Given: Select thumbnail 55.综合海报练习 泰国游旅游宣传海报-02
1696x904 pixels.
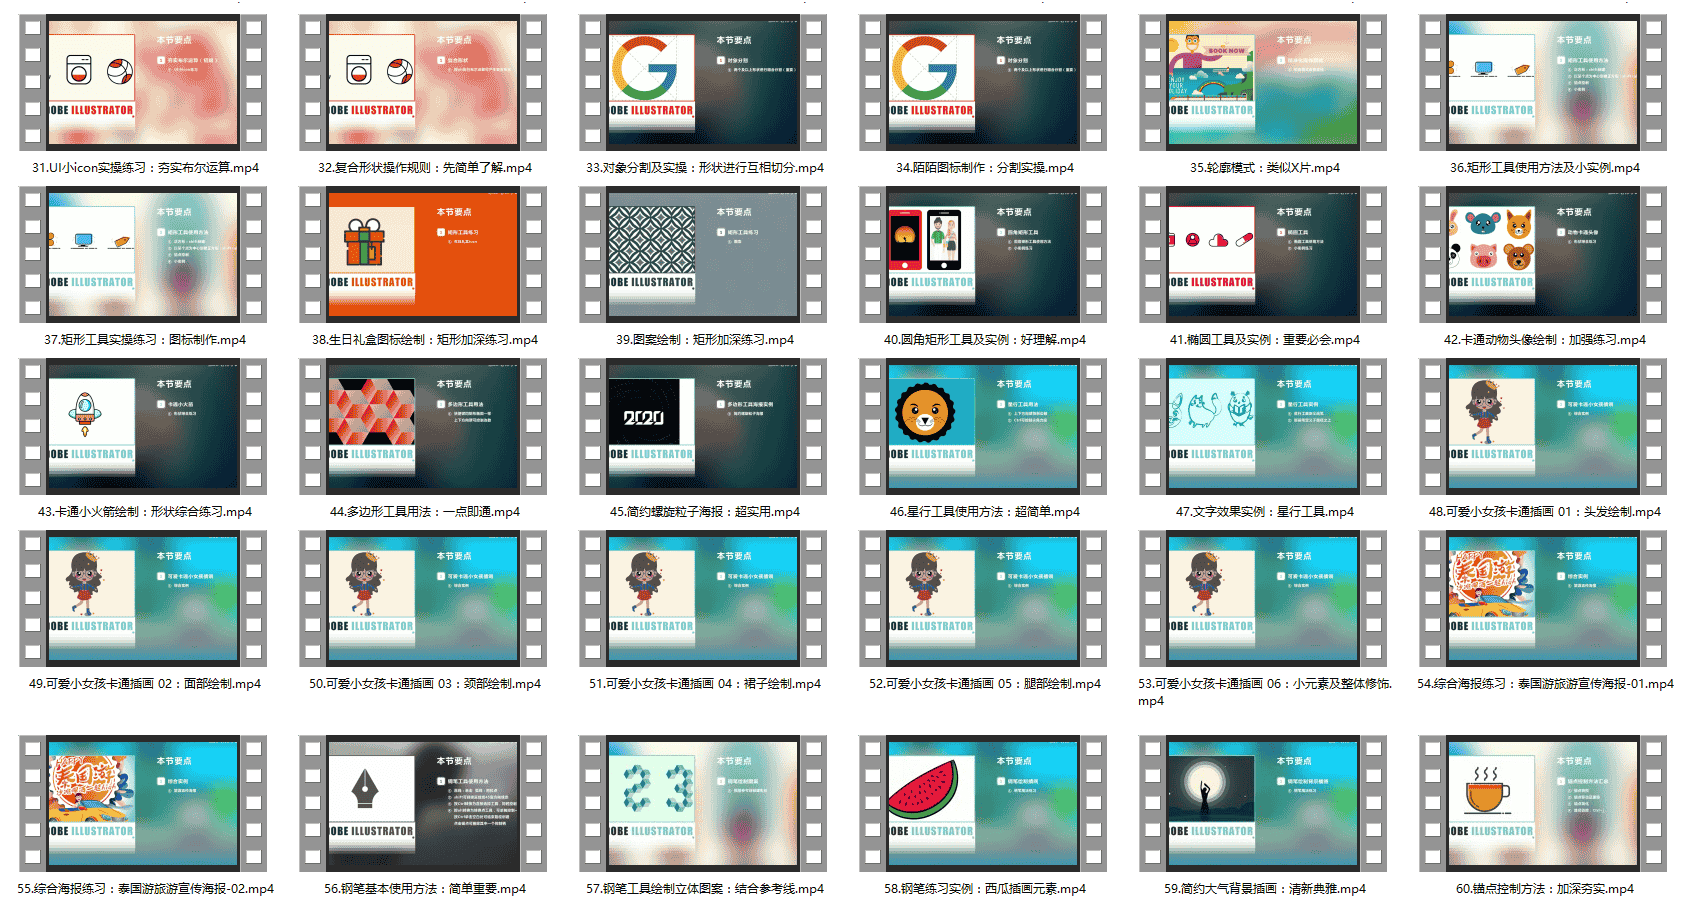Looking at the screenshot, I should coord(143,804).
